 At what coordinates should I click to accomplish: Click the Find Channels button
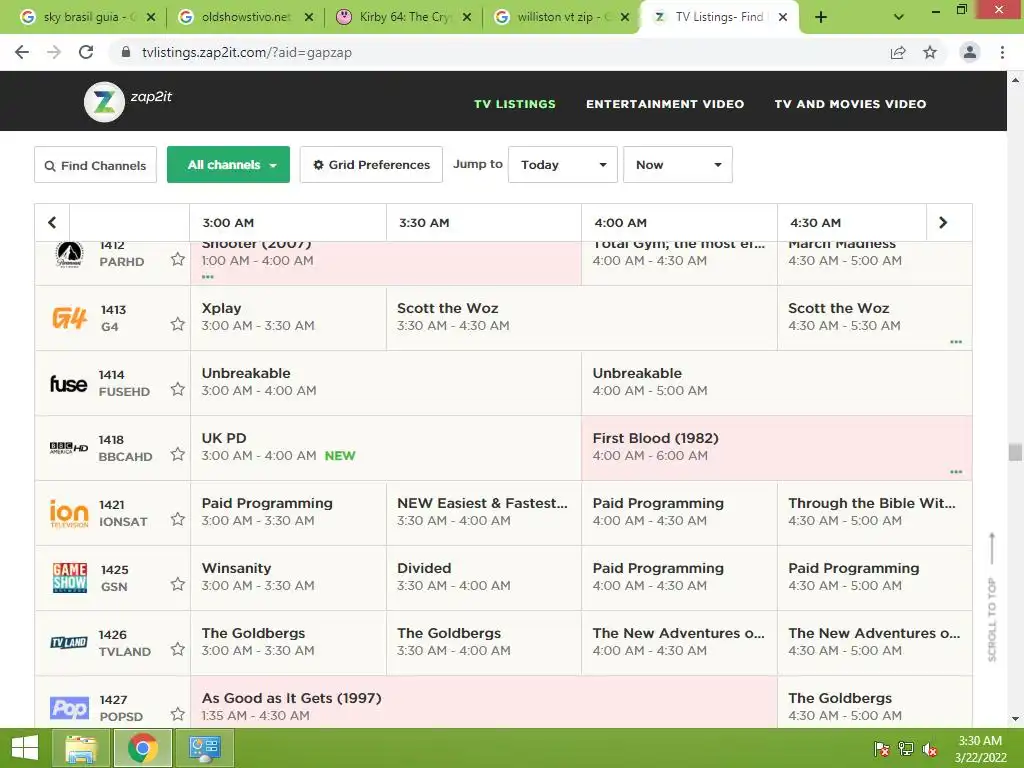pos(95,165)
